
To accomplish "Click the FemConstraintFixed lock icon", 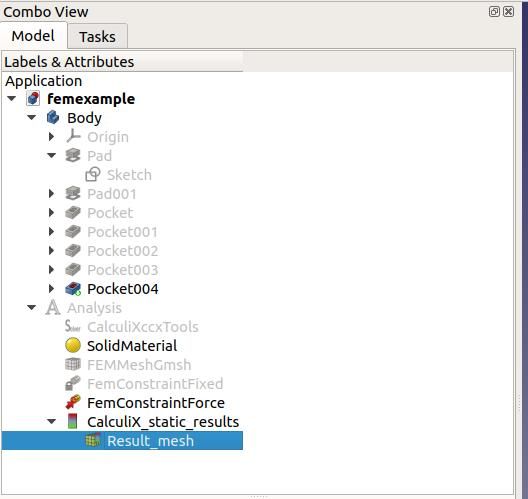I will (x=73, y=383).
